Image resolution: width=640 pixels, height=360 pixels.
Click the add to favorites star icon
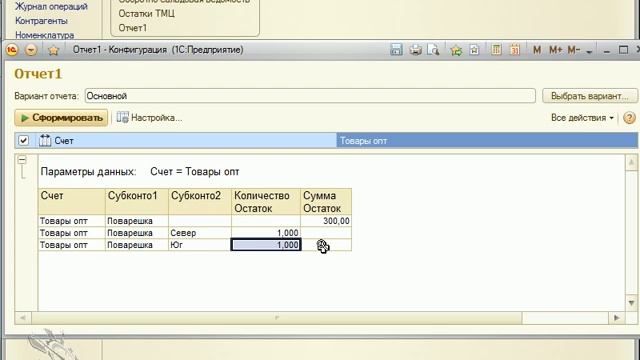coord(456,50)
